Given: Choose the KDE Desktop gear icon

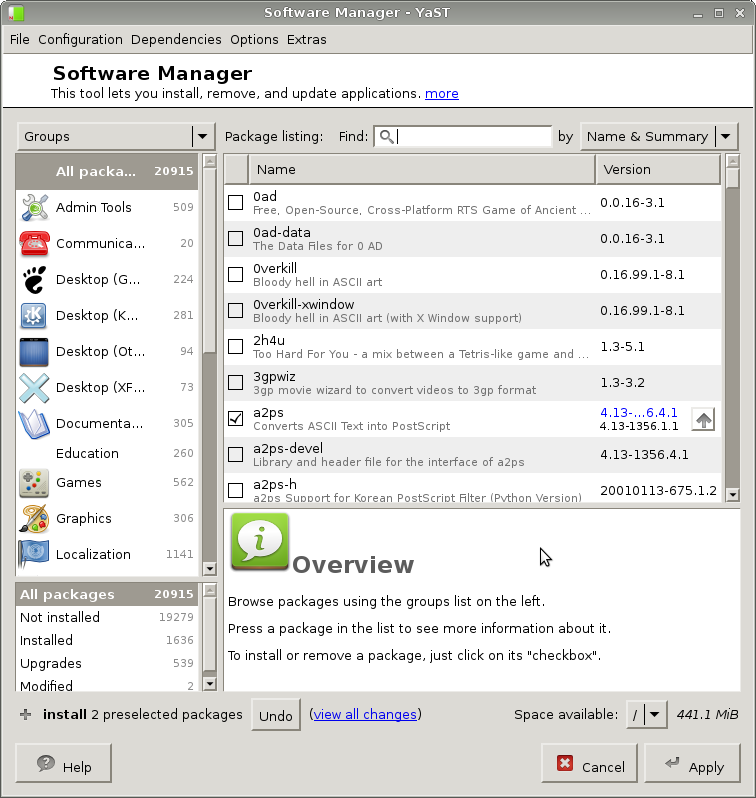Looking at the screenshot, I should point(34,316).
